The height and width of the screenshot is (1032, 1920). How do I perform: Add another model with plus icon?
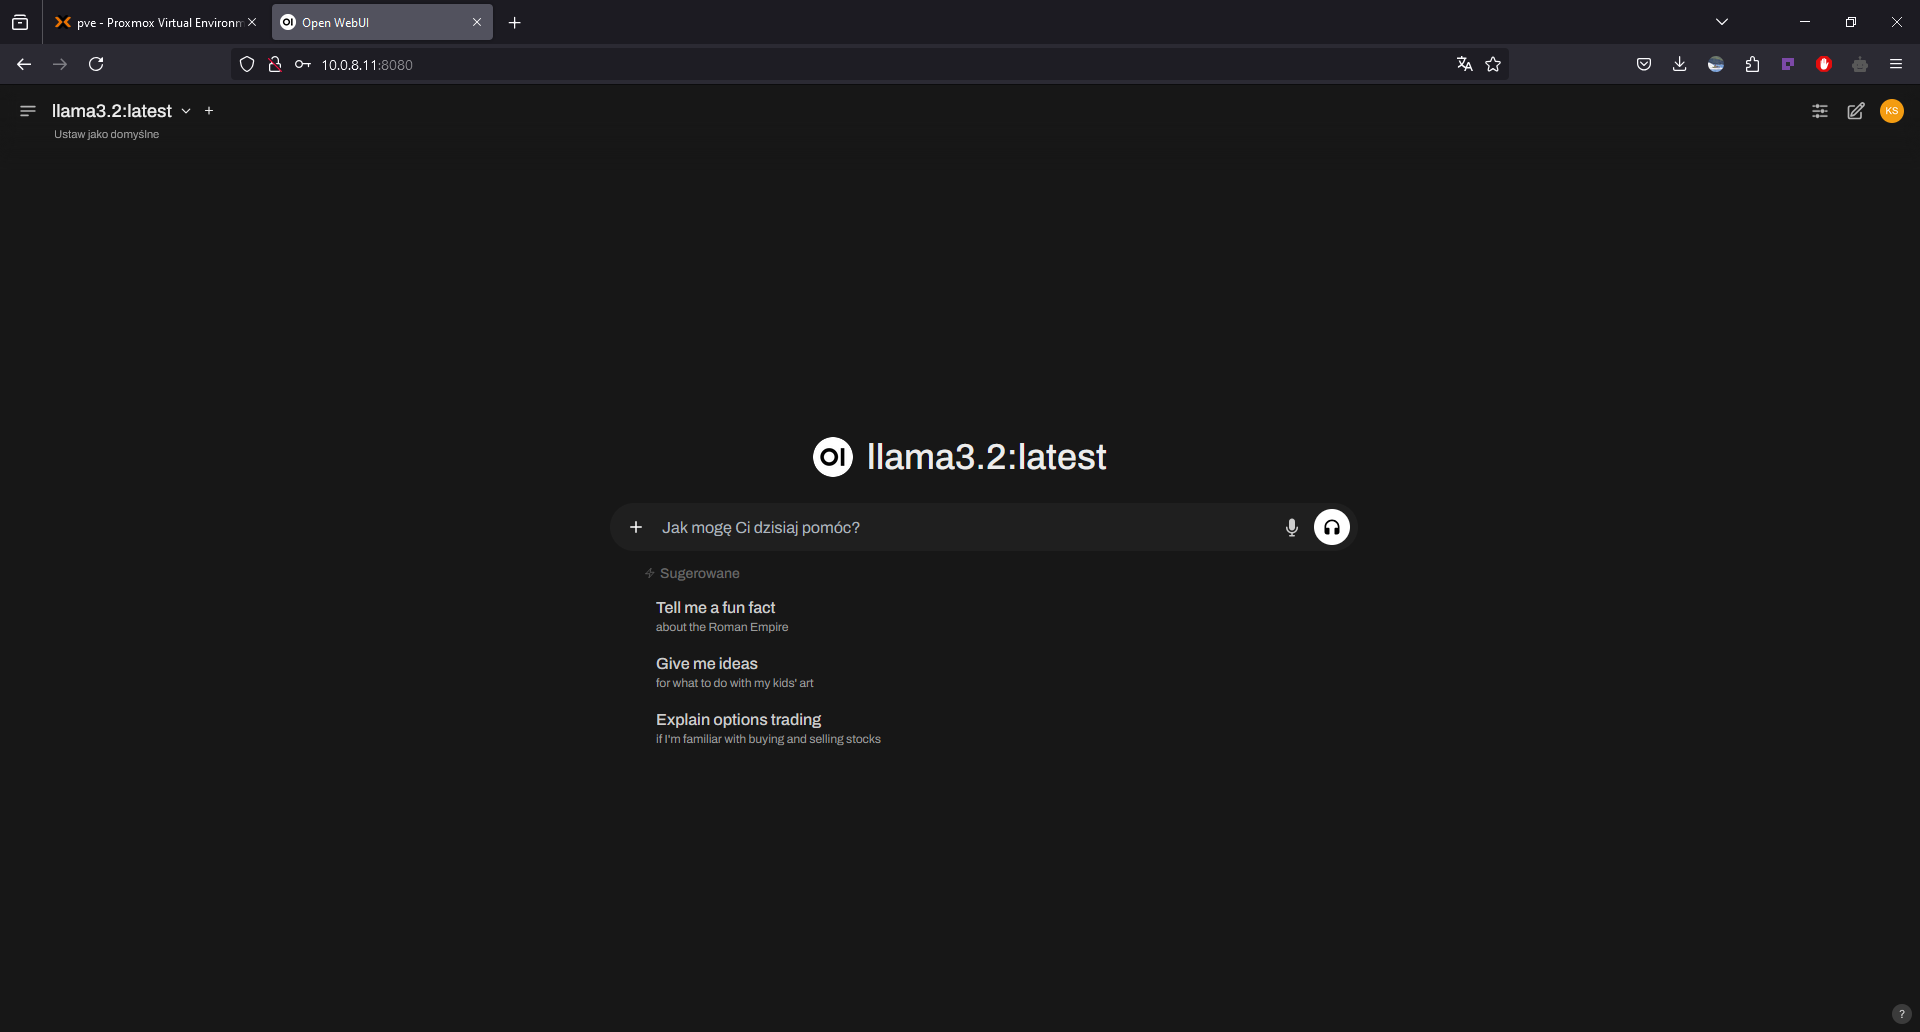209,111
